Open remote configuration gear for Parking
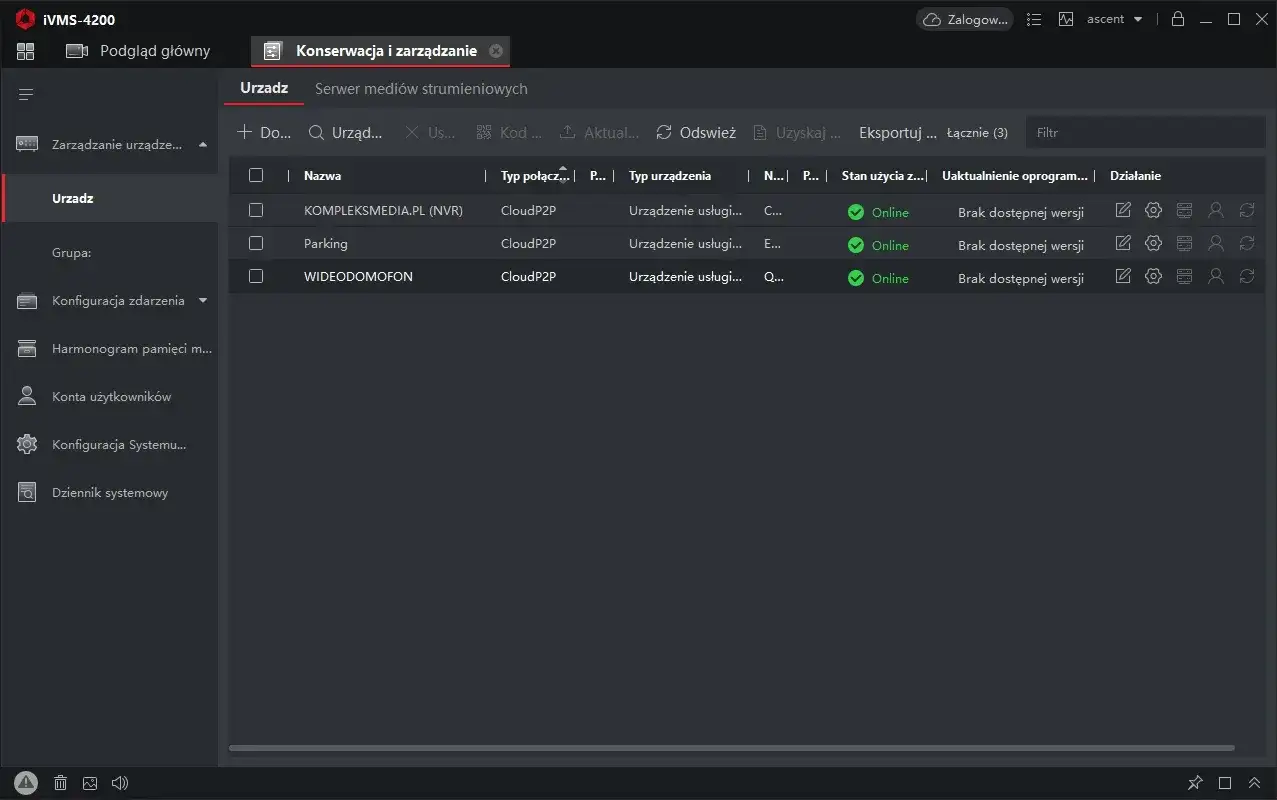This screenshot has width=1277, height=800. (x=1153, y=243)
